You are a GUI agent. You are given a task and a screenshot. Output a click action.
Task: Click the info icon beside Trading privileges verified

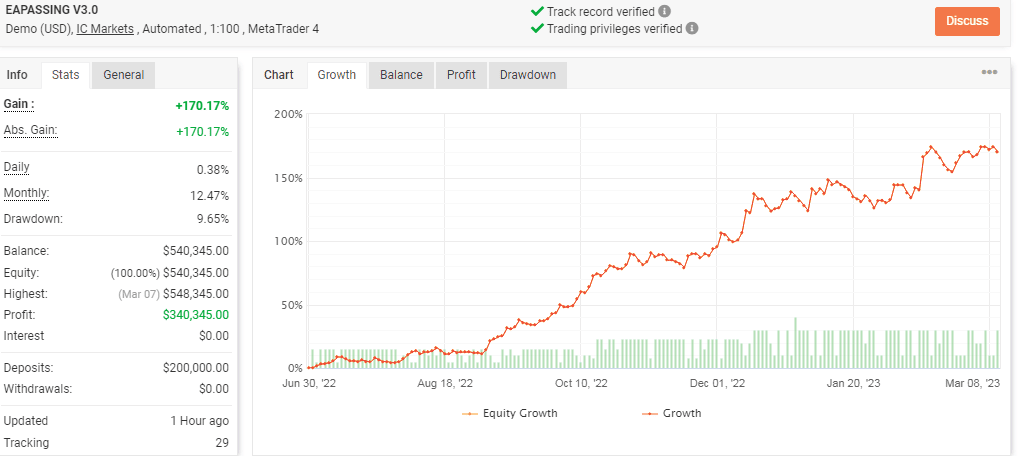pos(692,28)
